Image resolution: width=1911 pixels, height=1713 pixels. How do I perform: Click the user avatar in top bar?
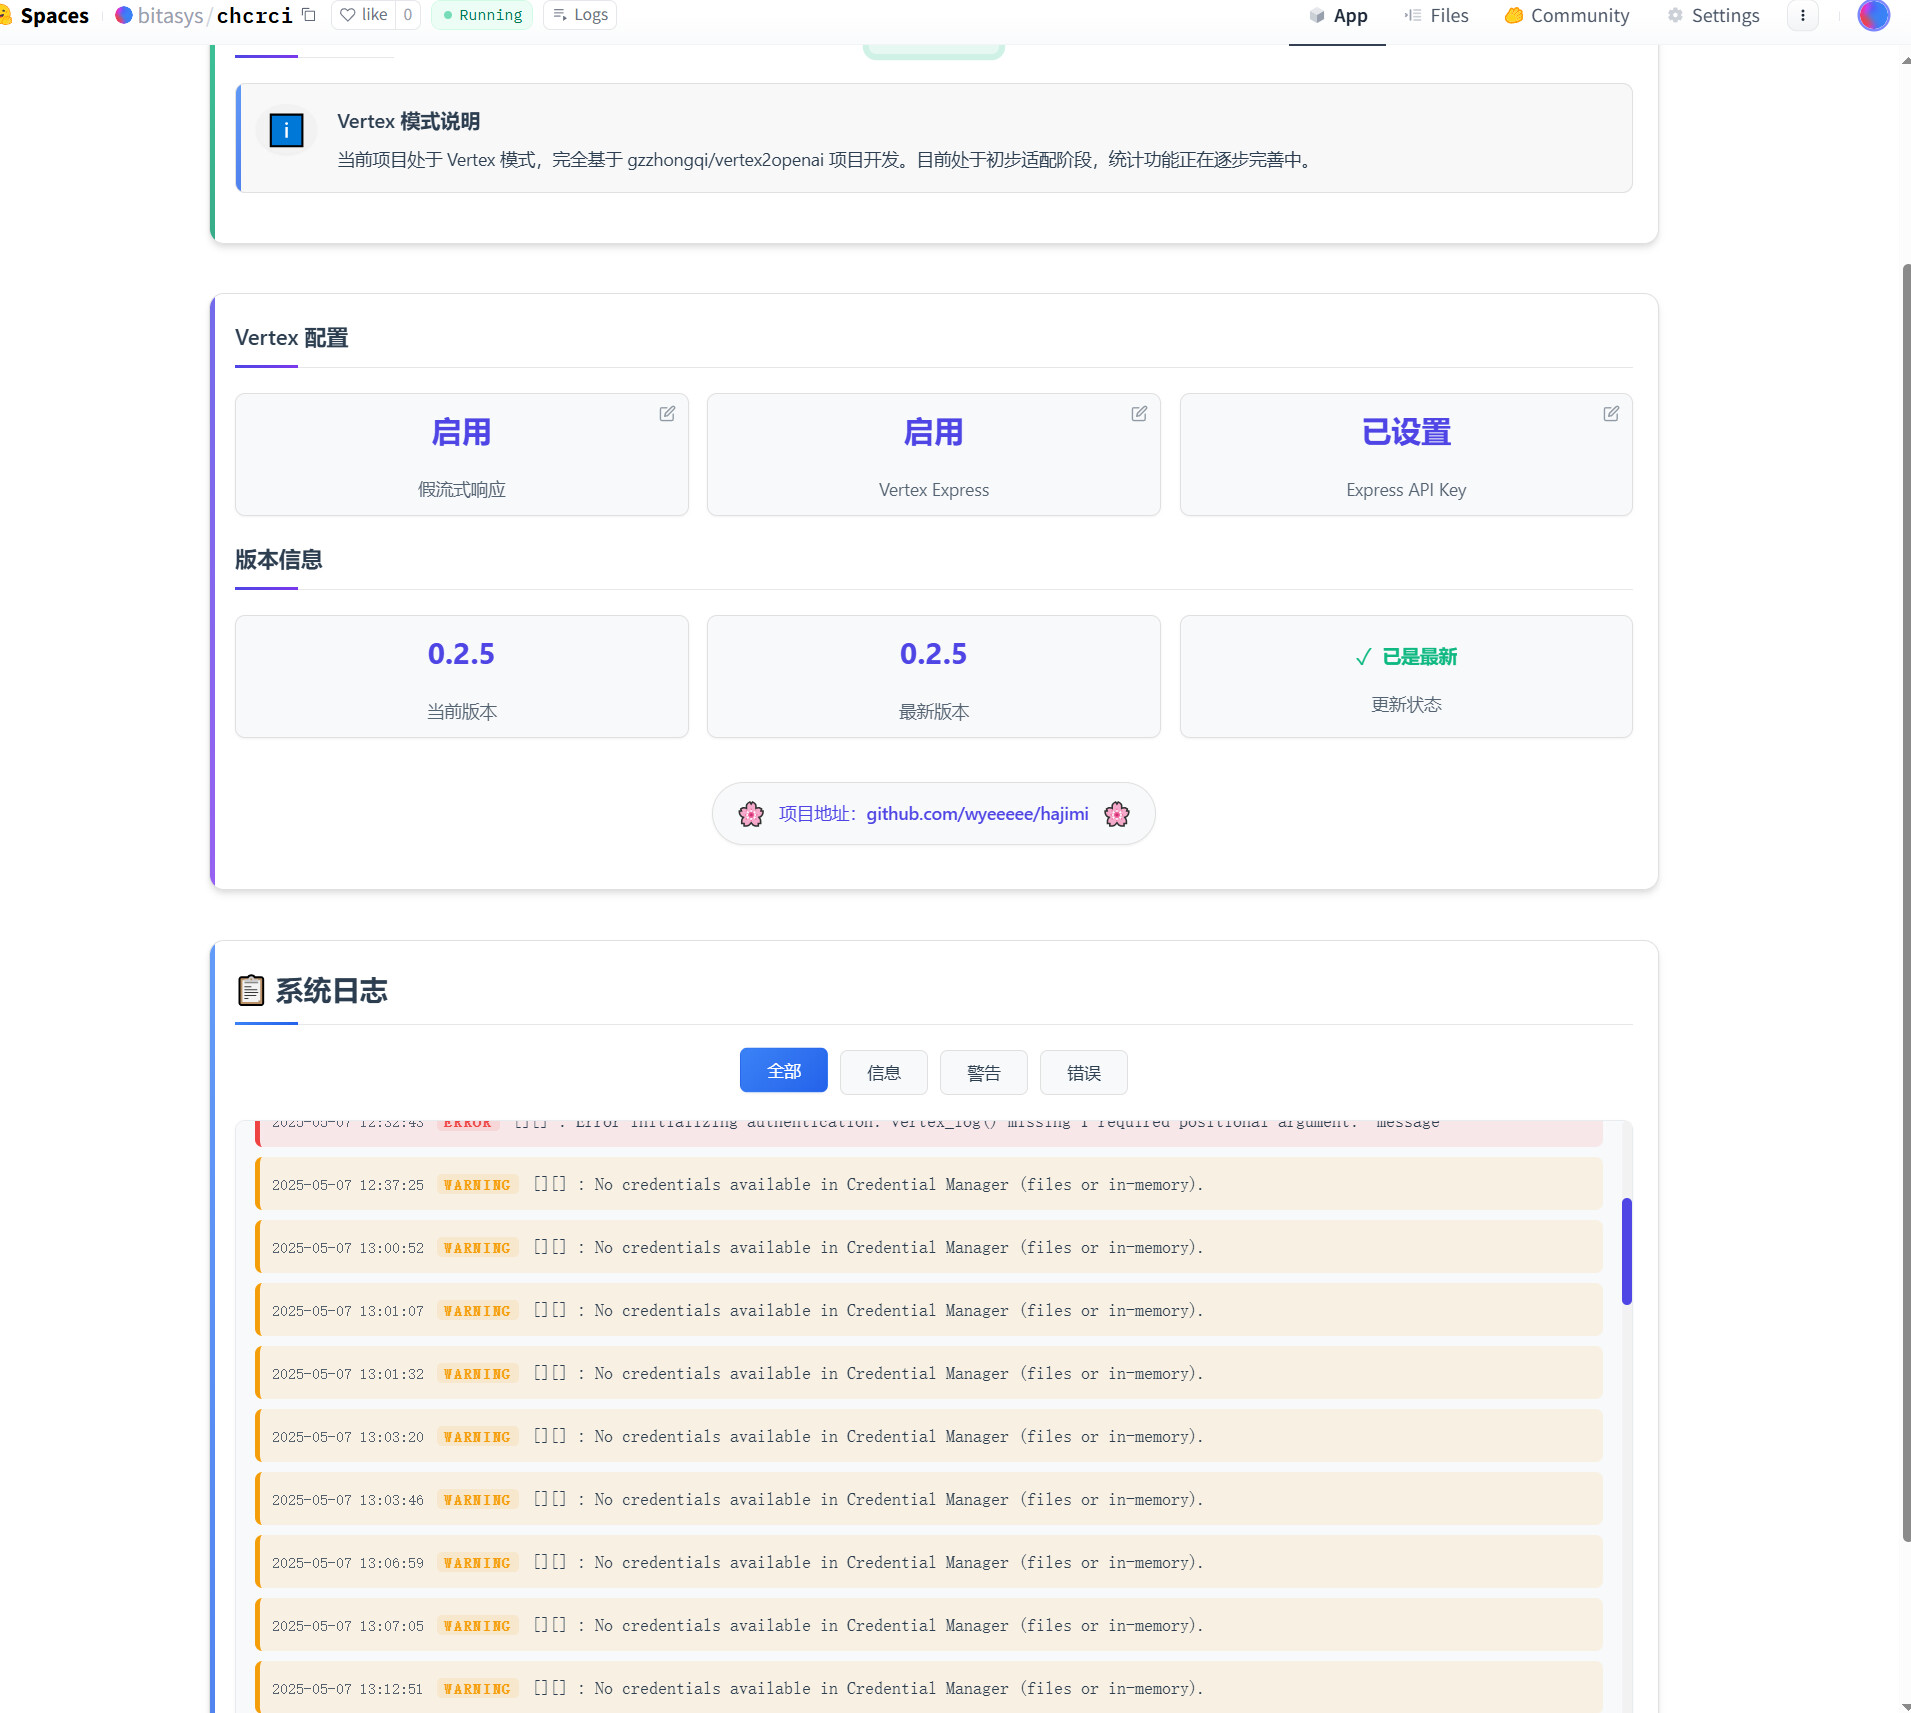click(1873, 16)
